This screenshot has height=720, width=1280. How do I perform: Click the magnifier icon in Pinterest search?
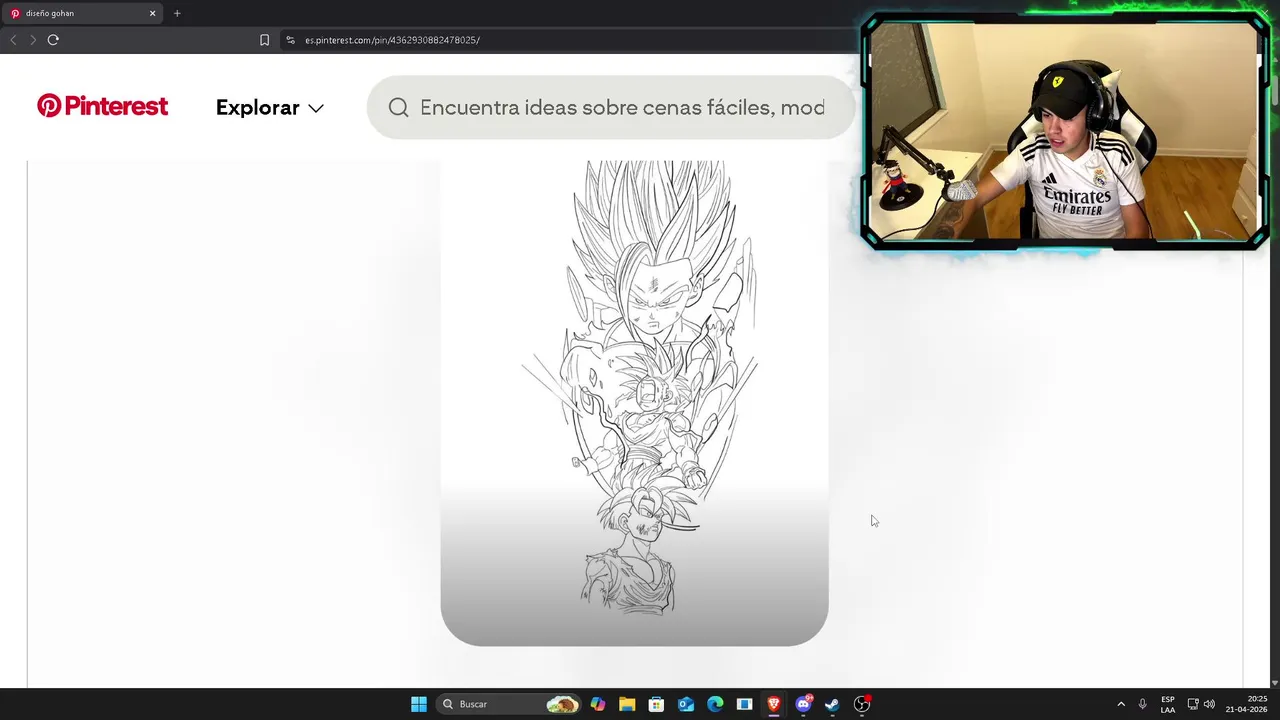[x=398, y=107]
